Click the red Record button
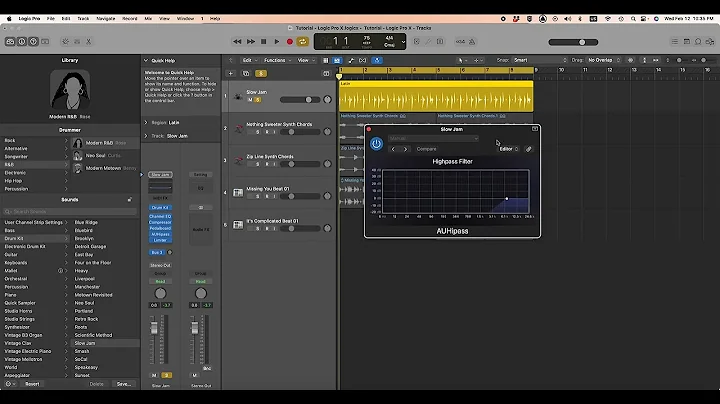720x404 pixels. coord(290,42)
